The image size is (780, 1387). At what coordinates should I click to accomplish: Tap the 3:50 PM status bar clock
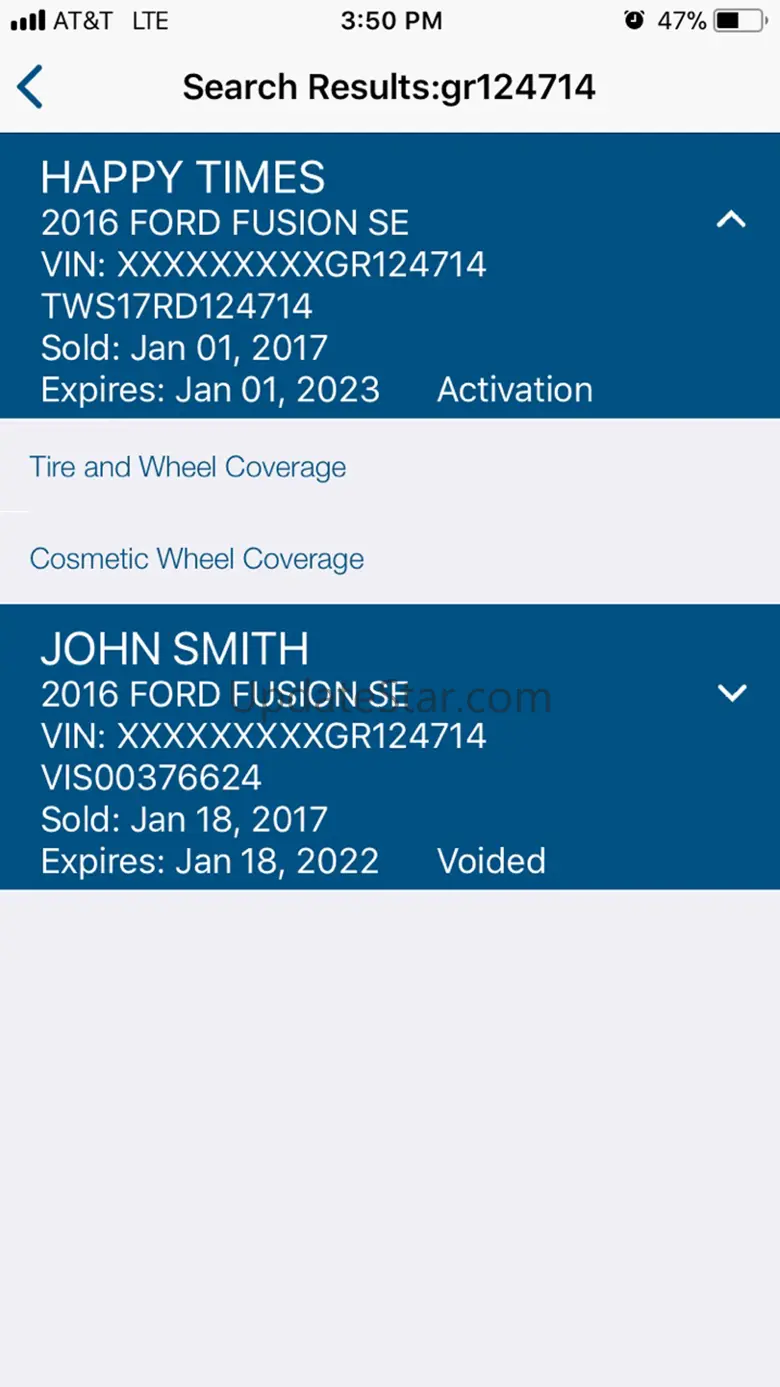[x=391, y=21]
